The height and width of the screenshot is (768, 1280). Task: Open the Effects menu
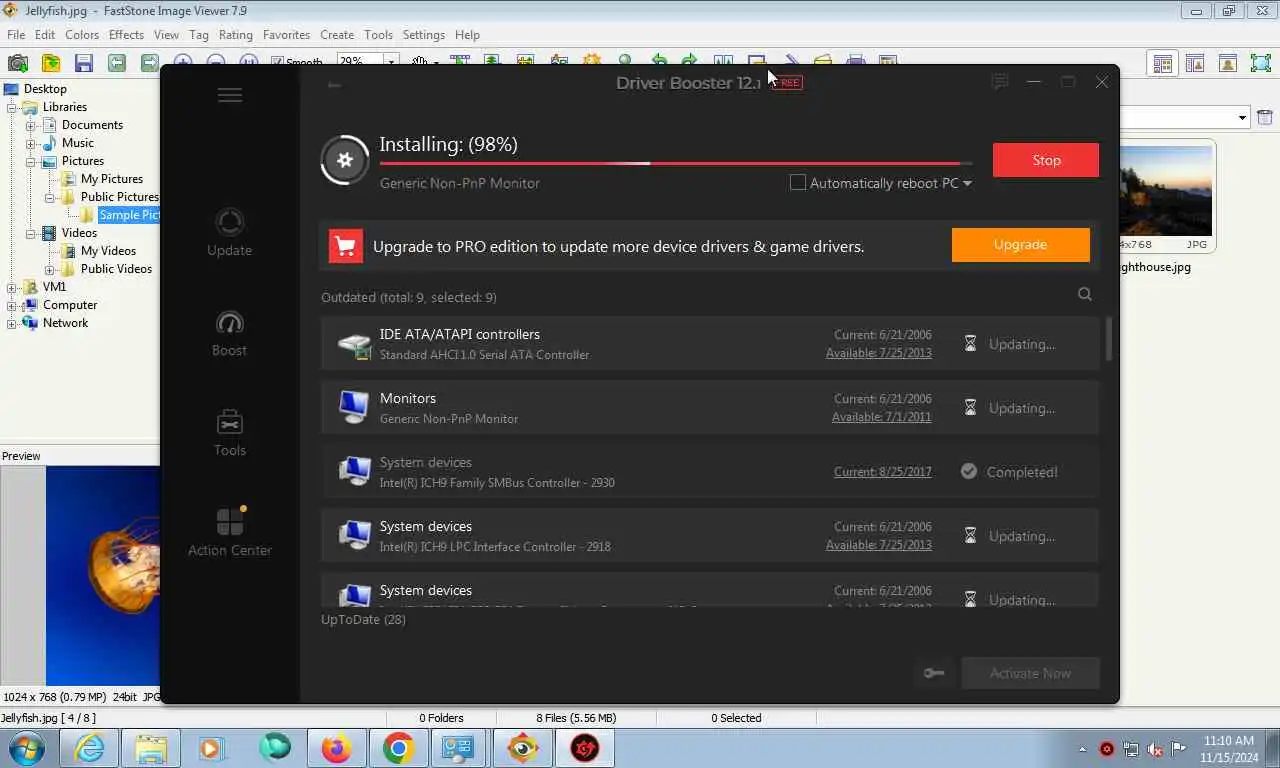click(126, 35)
